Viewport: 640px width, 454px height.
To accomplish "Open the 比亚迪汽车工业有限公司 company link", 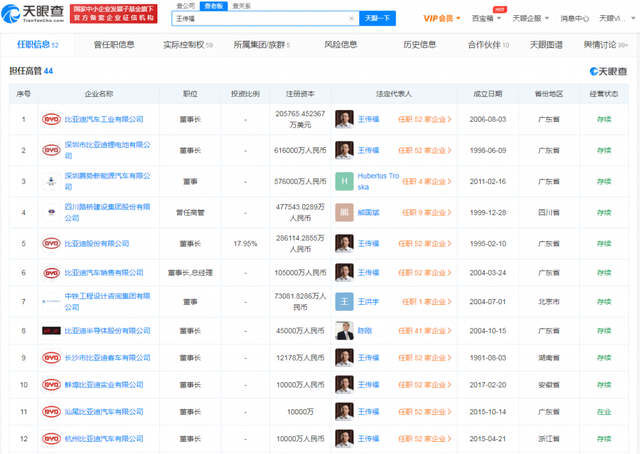I will coord(104,119).
